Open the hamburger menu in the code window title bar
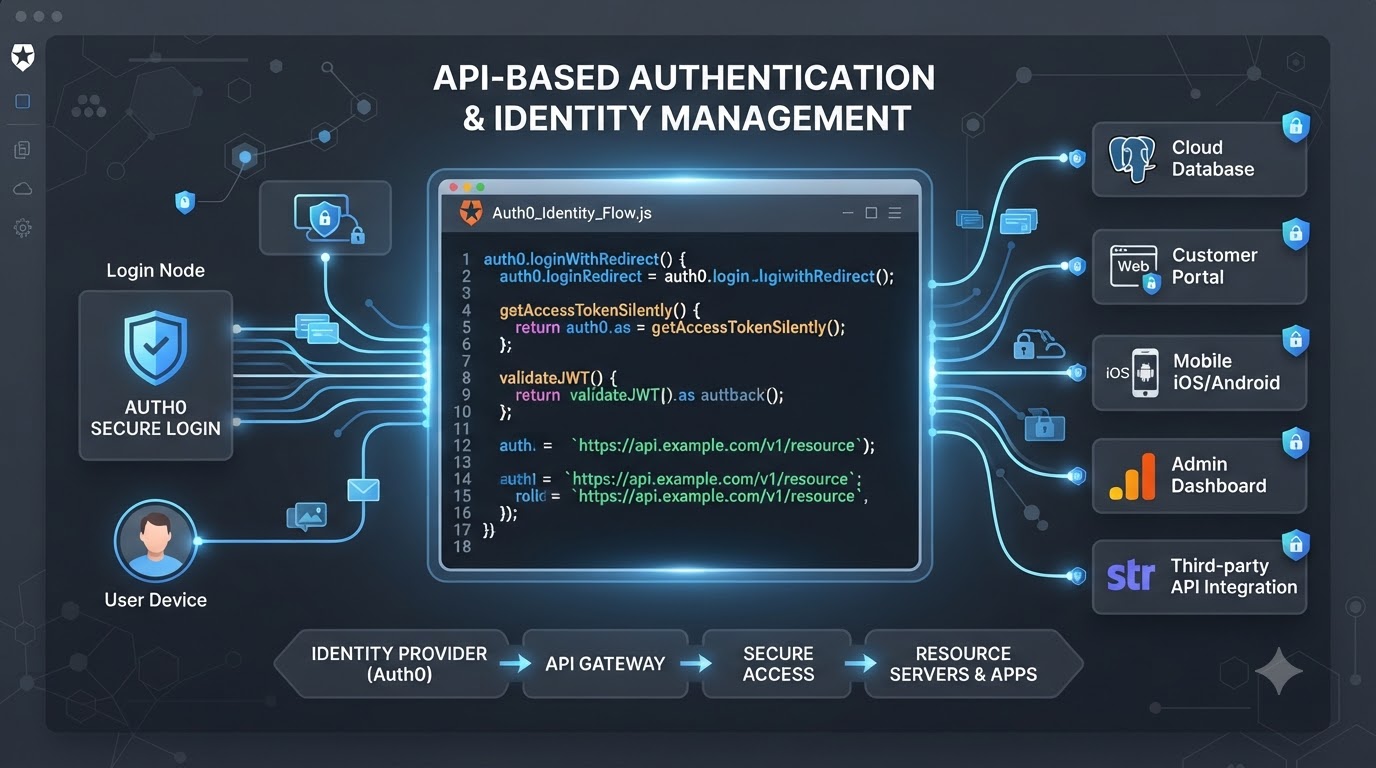This screenshot has height=768, width=1376. coord(895,213)
